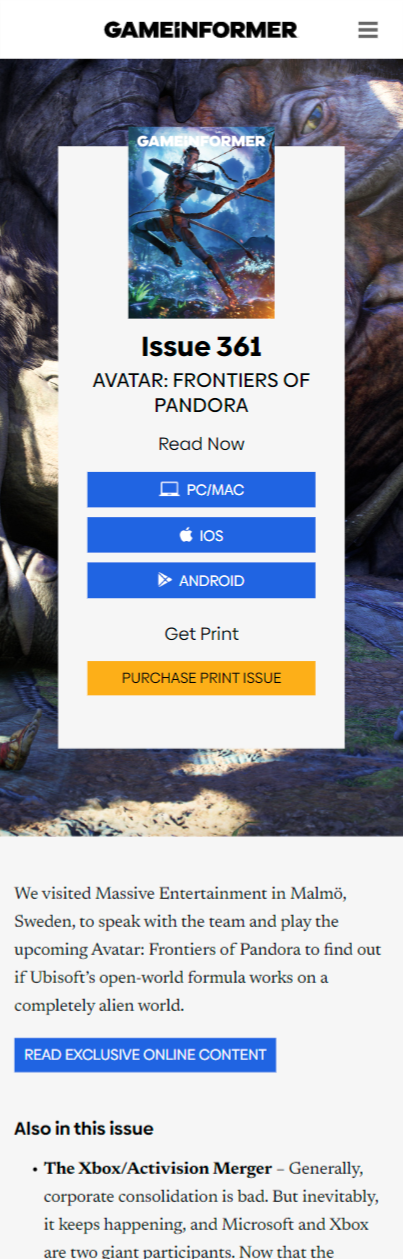Click the Get Print label
Viewport: 403px width, 1259px height.
(201, 634)
